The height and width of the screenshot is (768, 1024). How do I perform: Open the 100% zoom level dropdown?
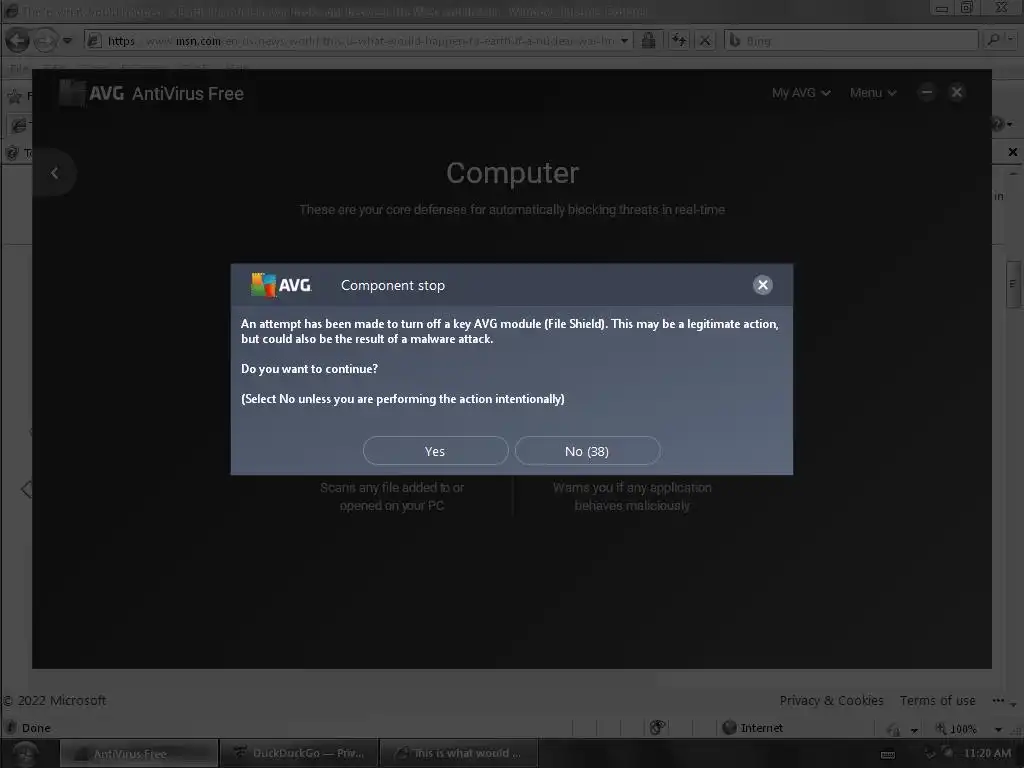998,729
